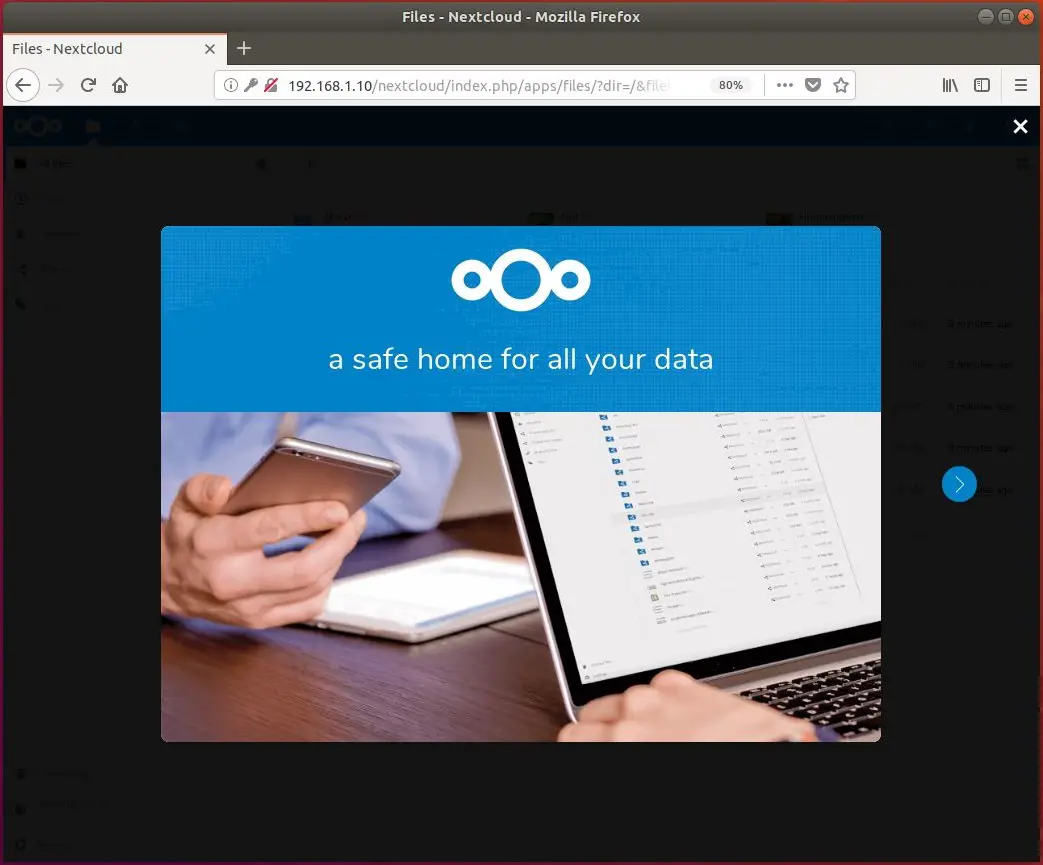Click the Nextcloud logo in the welcome banner
This screenshot has height=865, width=1043.
pyautogui.click(x=521, y=280)
